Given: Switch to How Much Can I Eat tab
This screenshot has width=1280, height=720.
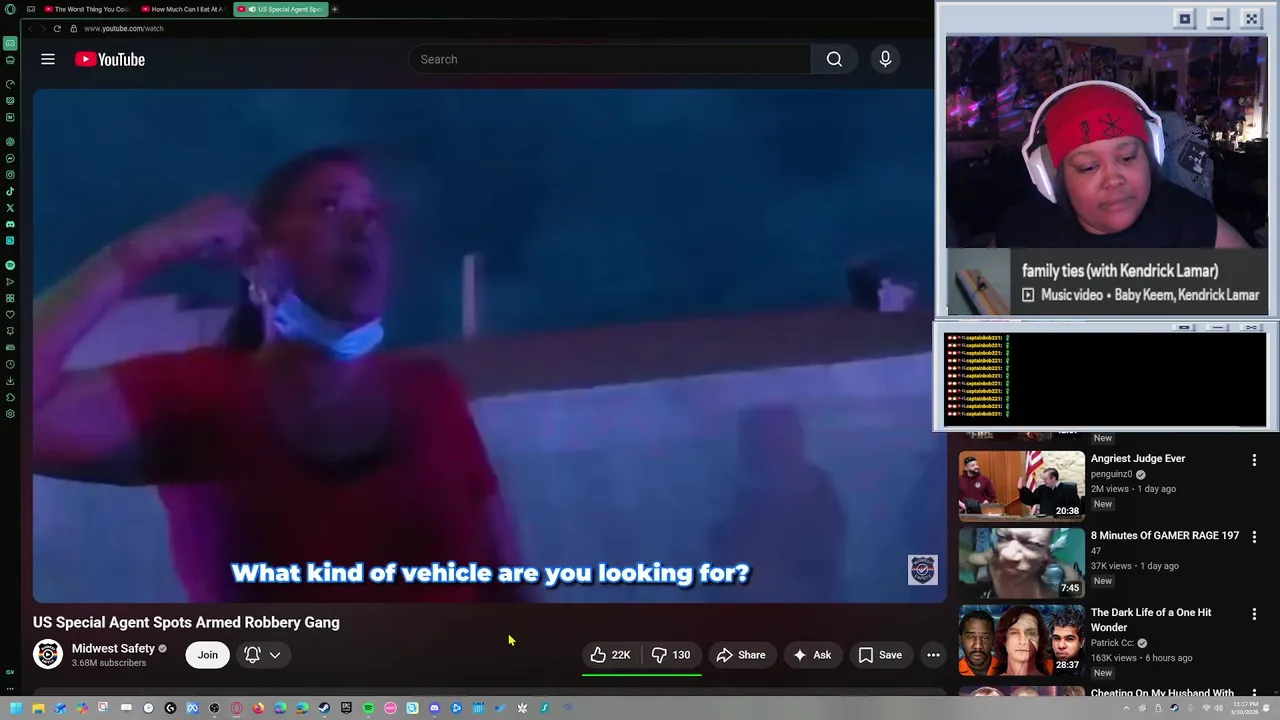Looking at the screenshot, I should (x=183, y=9).
